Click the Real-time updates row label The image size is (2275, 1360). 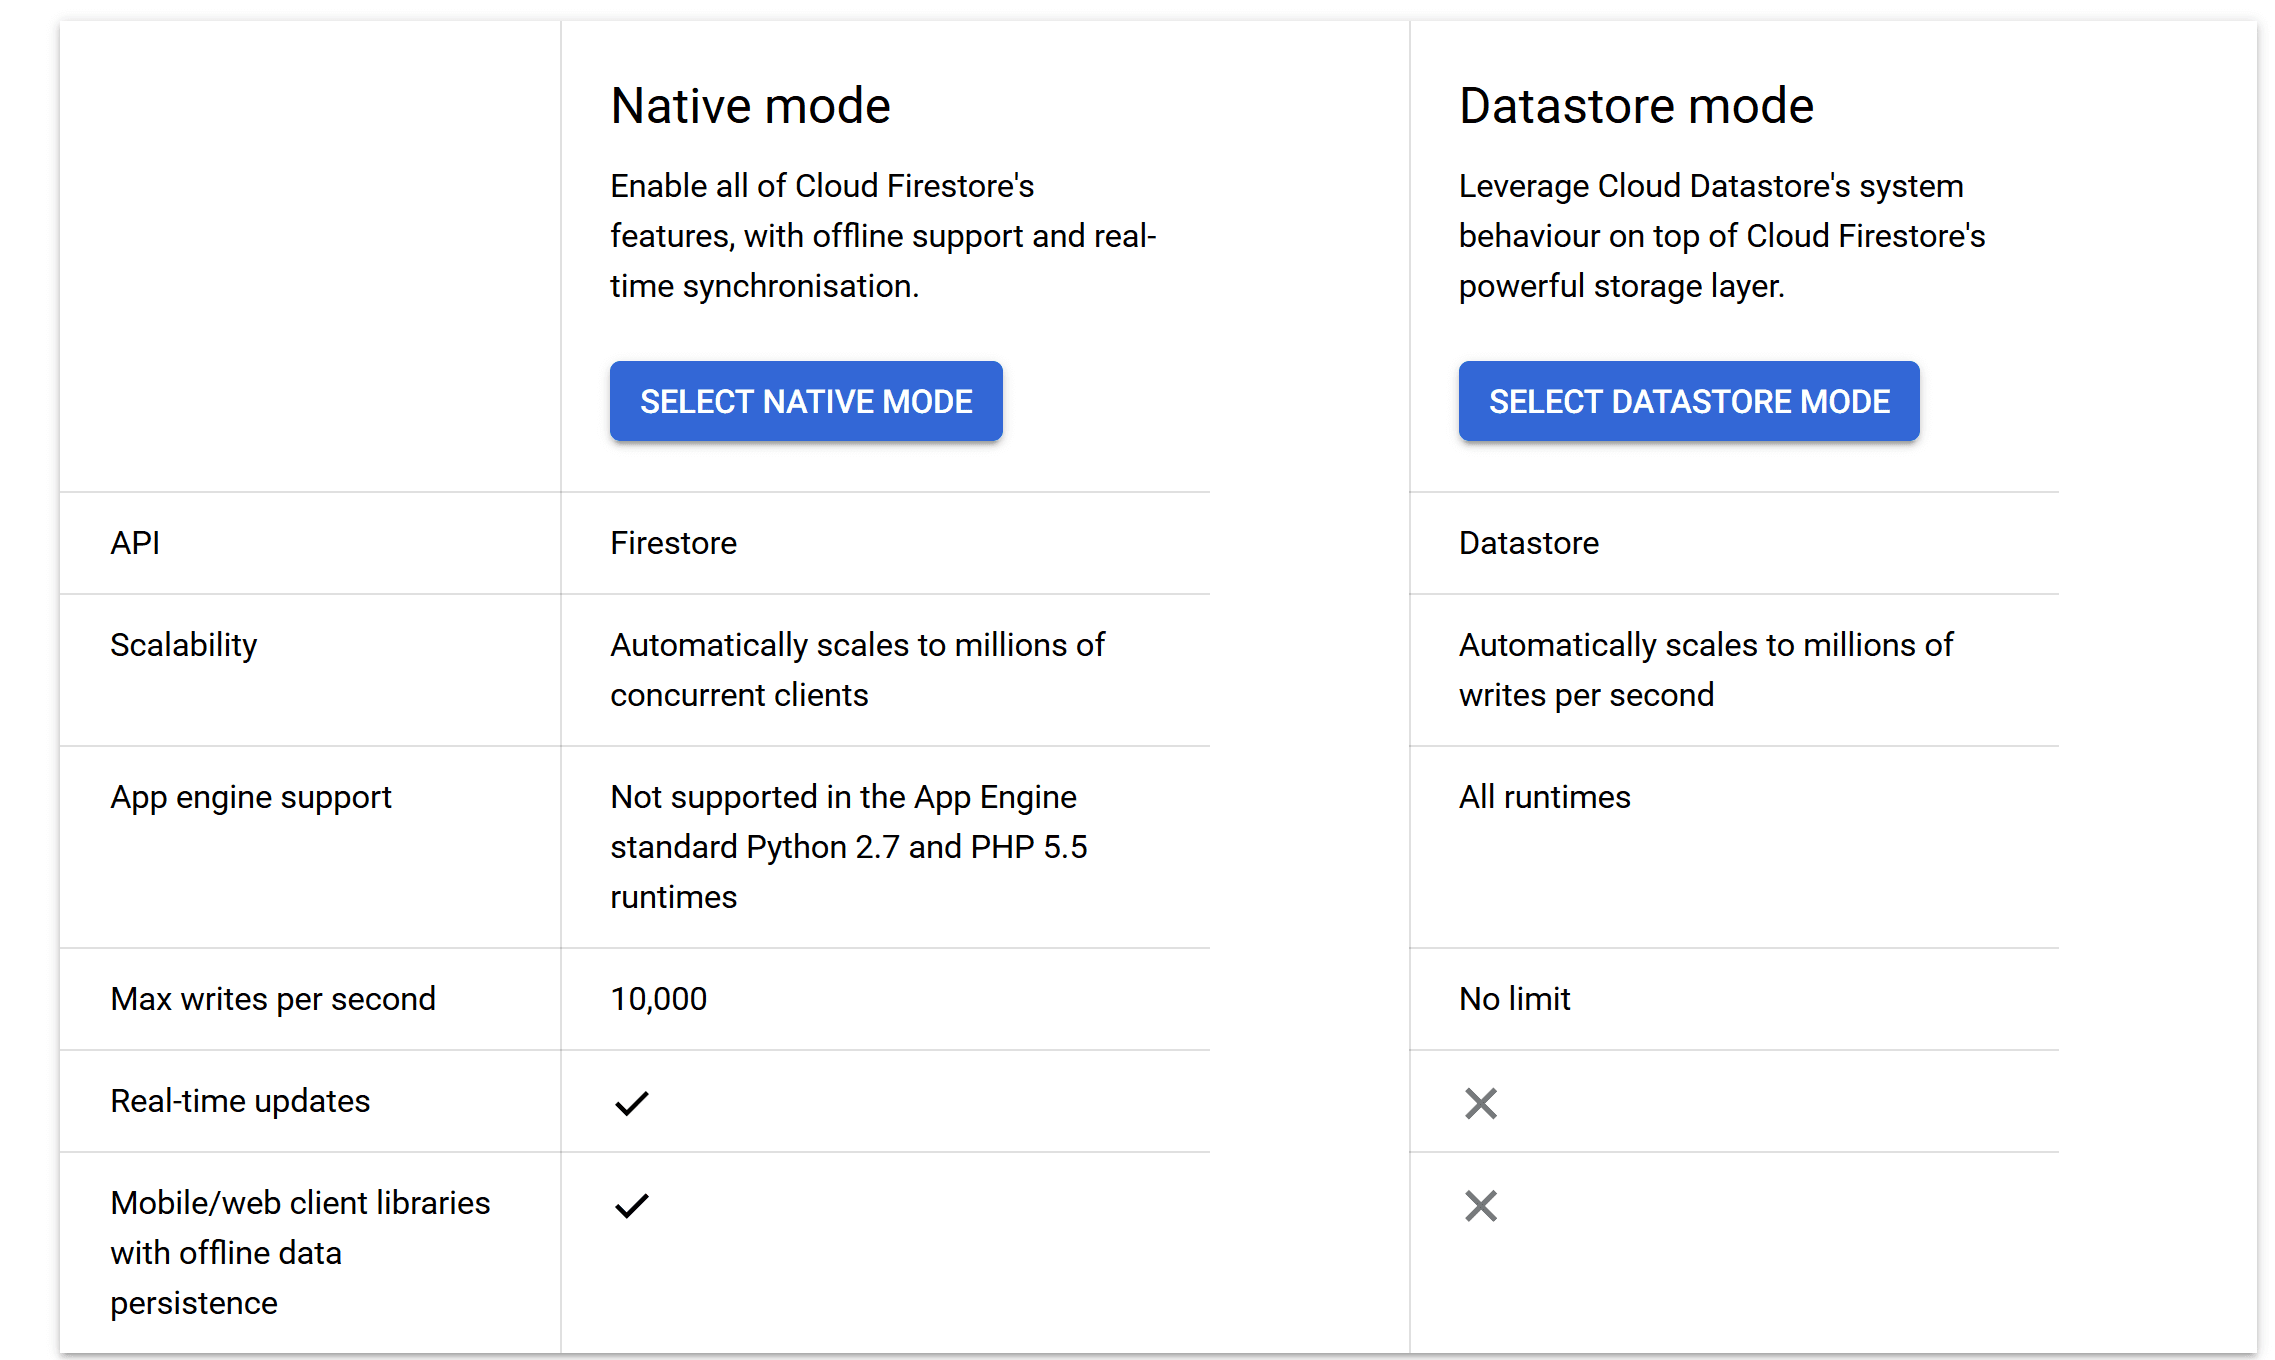(240, 1101)
